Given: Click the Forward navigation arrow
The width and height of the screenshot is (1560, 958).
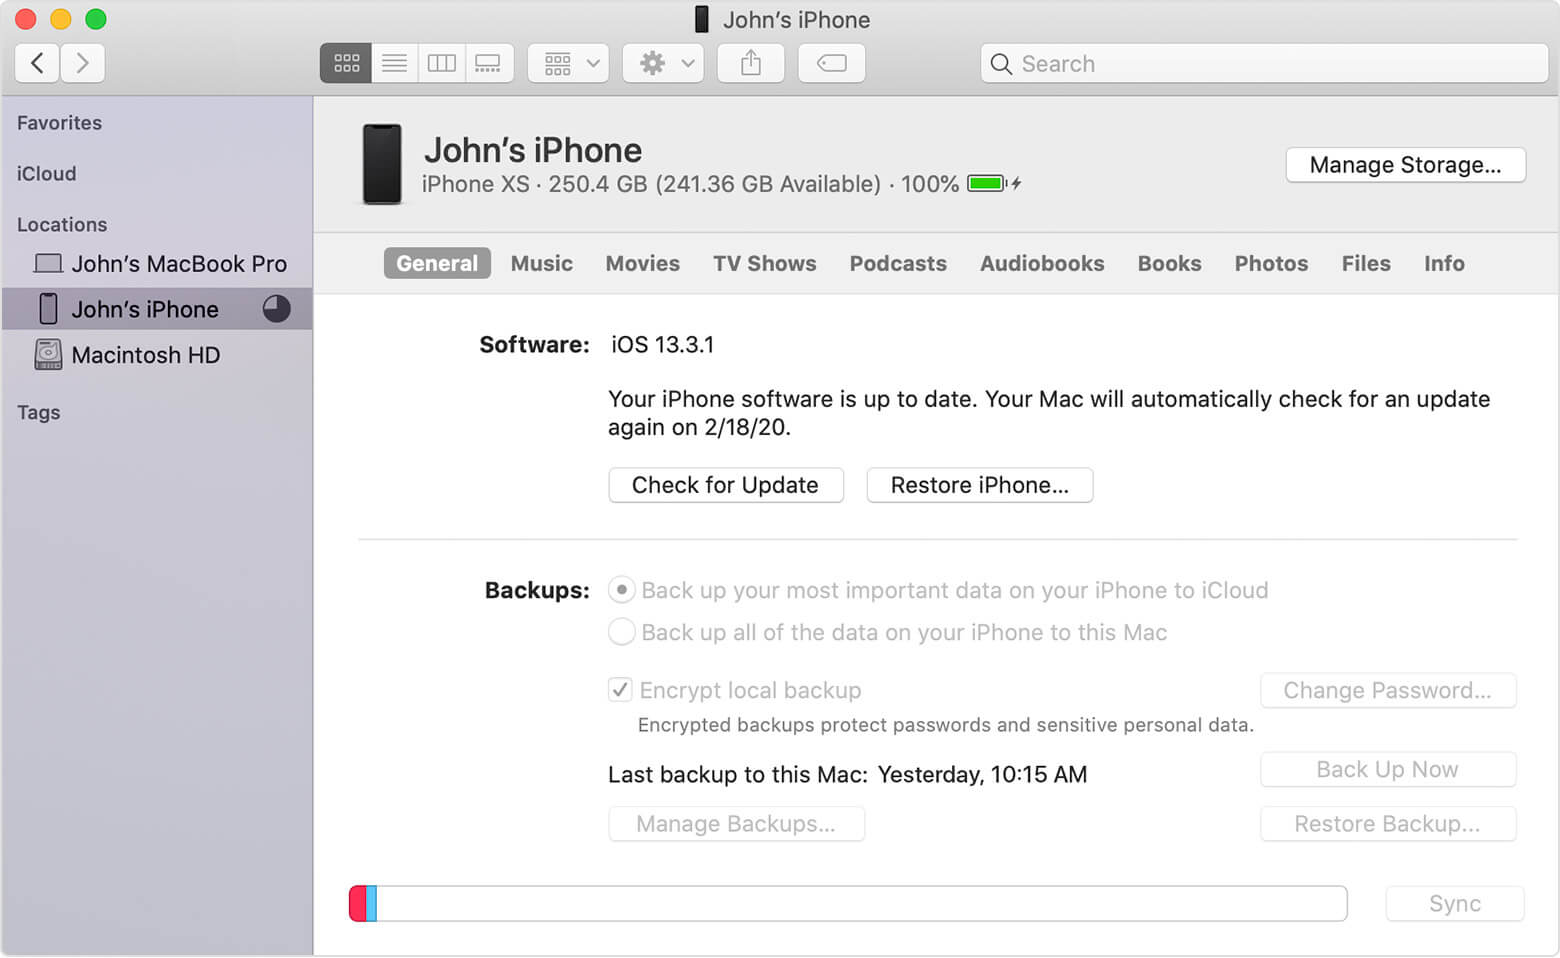Looking at the screenshot, I should (83, 62).
